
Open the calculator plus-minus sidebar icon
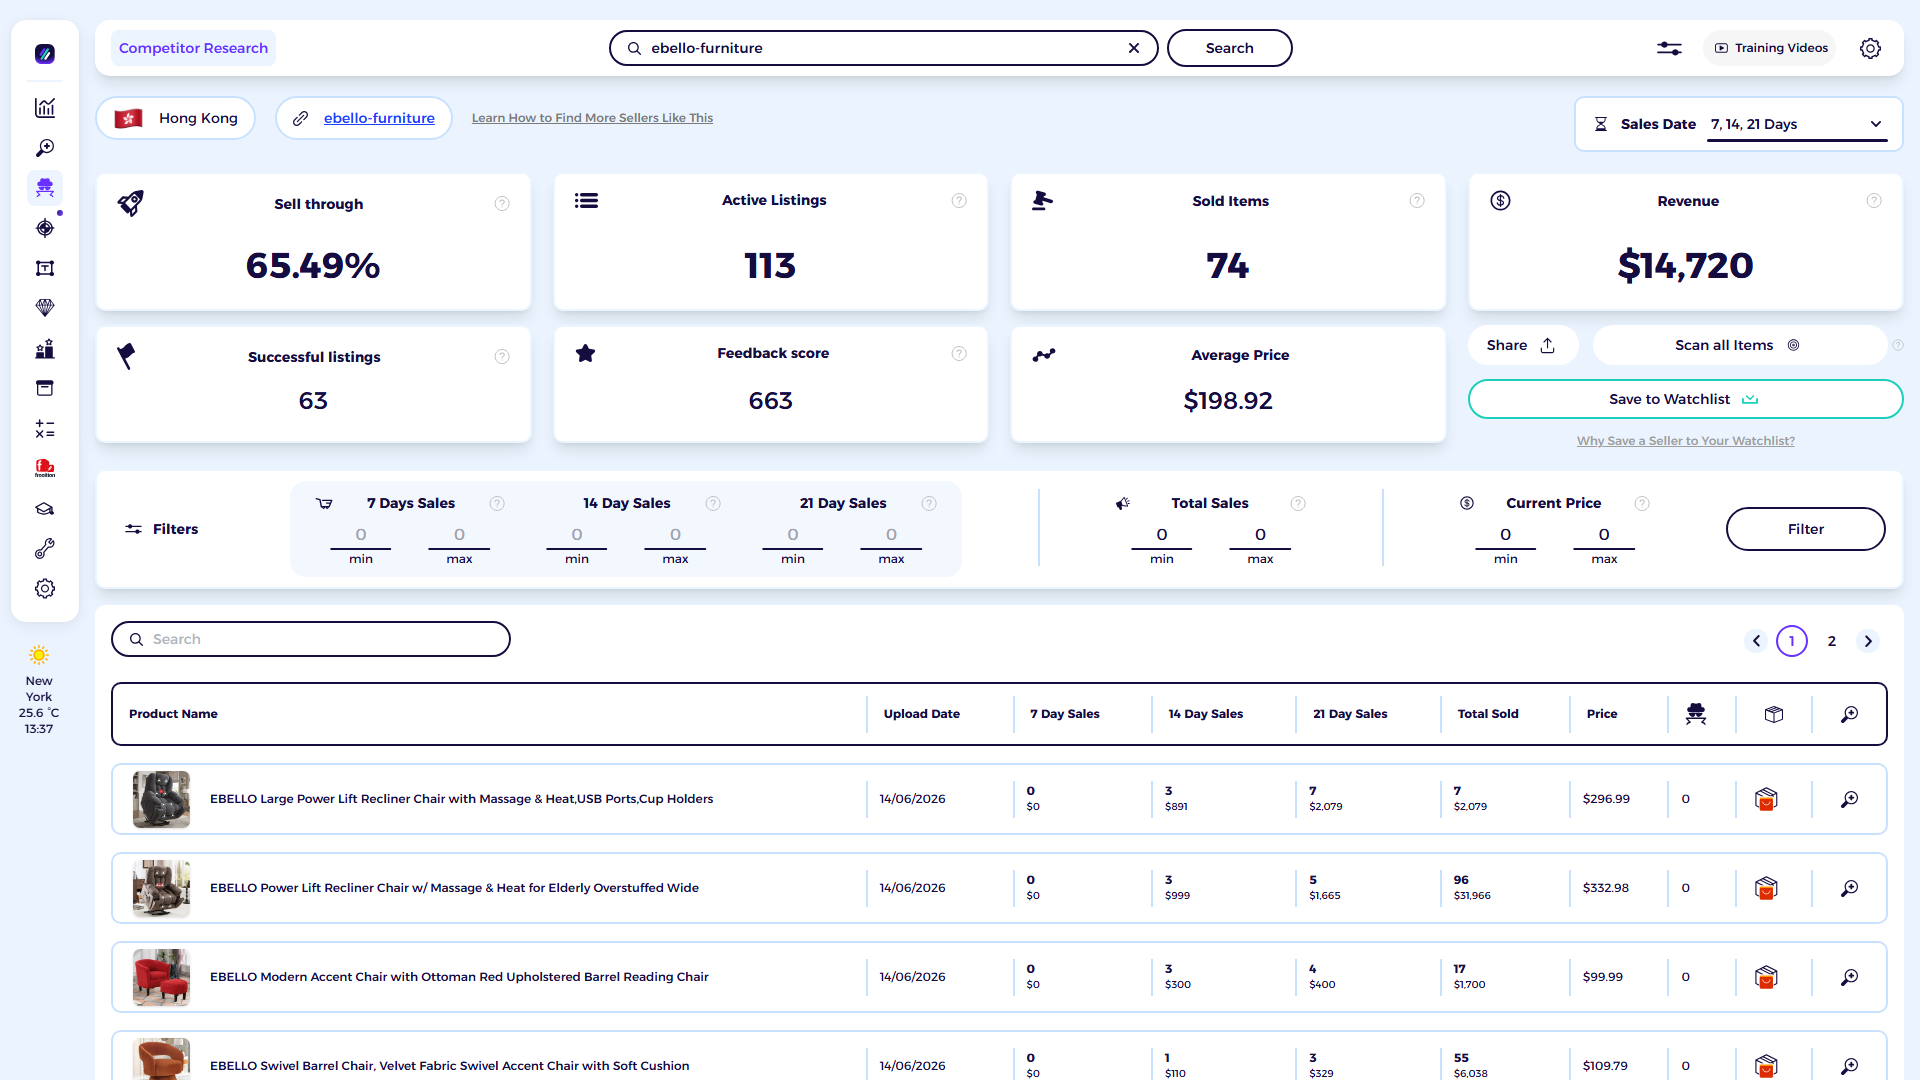45,429
